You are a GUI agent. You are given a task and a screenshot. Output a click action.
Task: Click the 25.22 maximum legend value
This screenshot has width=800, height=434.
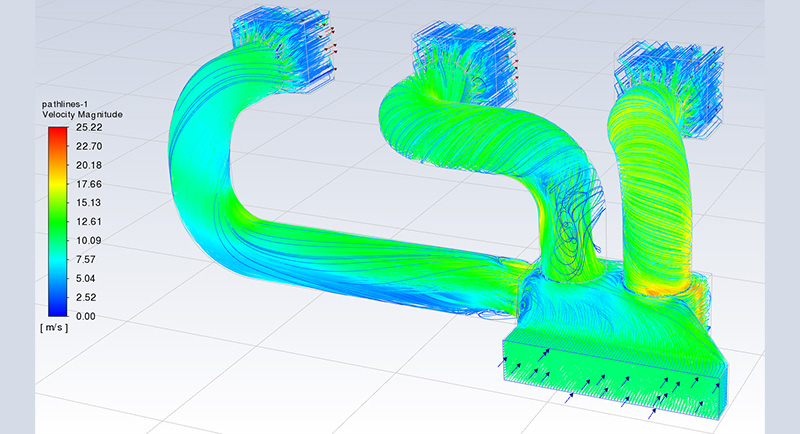tap(90, 127)
